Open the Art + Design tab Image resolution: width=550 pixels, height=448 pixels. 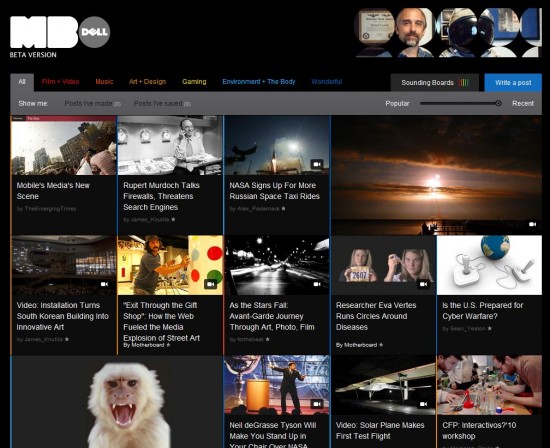pyautogui.click(x=147, y=82)
